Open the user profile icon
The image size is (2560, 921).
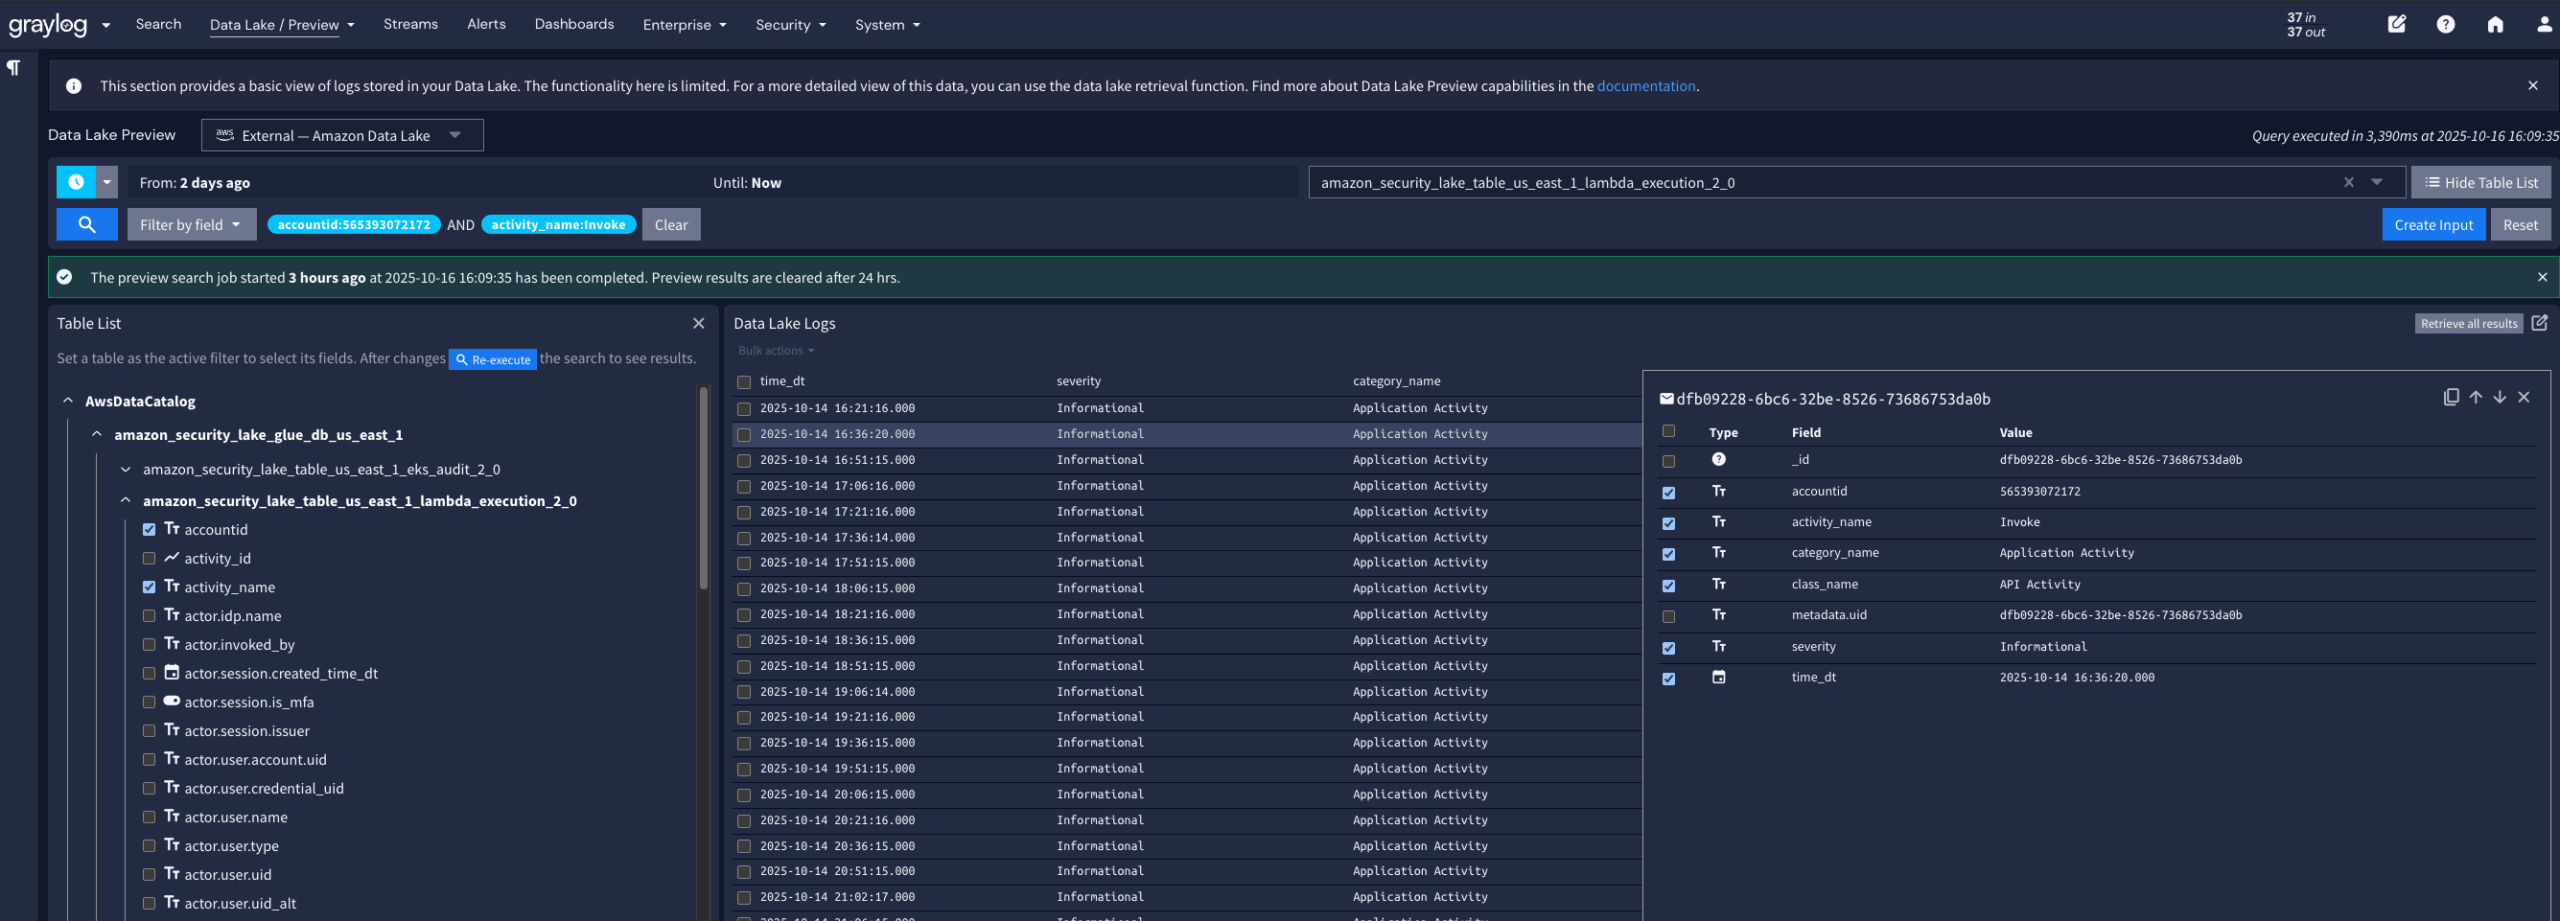2545,24
